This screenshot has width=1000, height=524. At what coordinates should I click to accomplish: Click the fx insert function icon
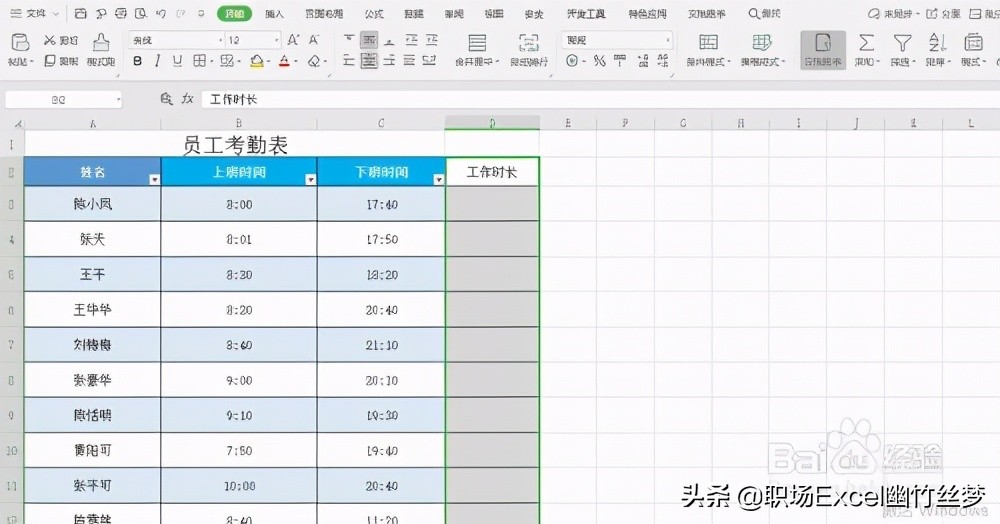coord(188,99)
